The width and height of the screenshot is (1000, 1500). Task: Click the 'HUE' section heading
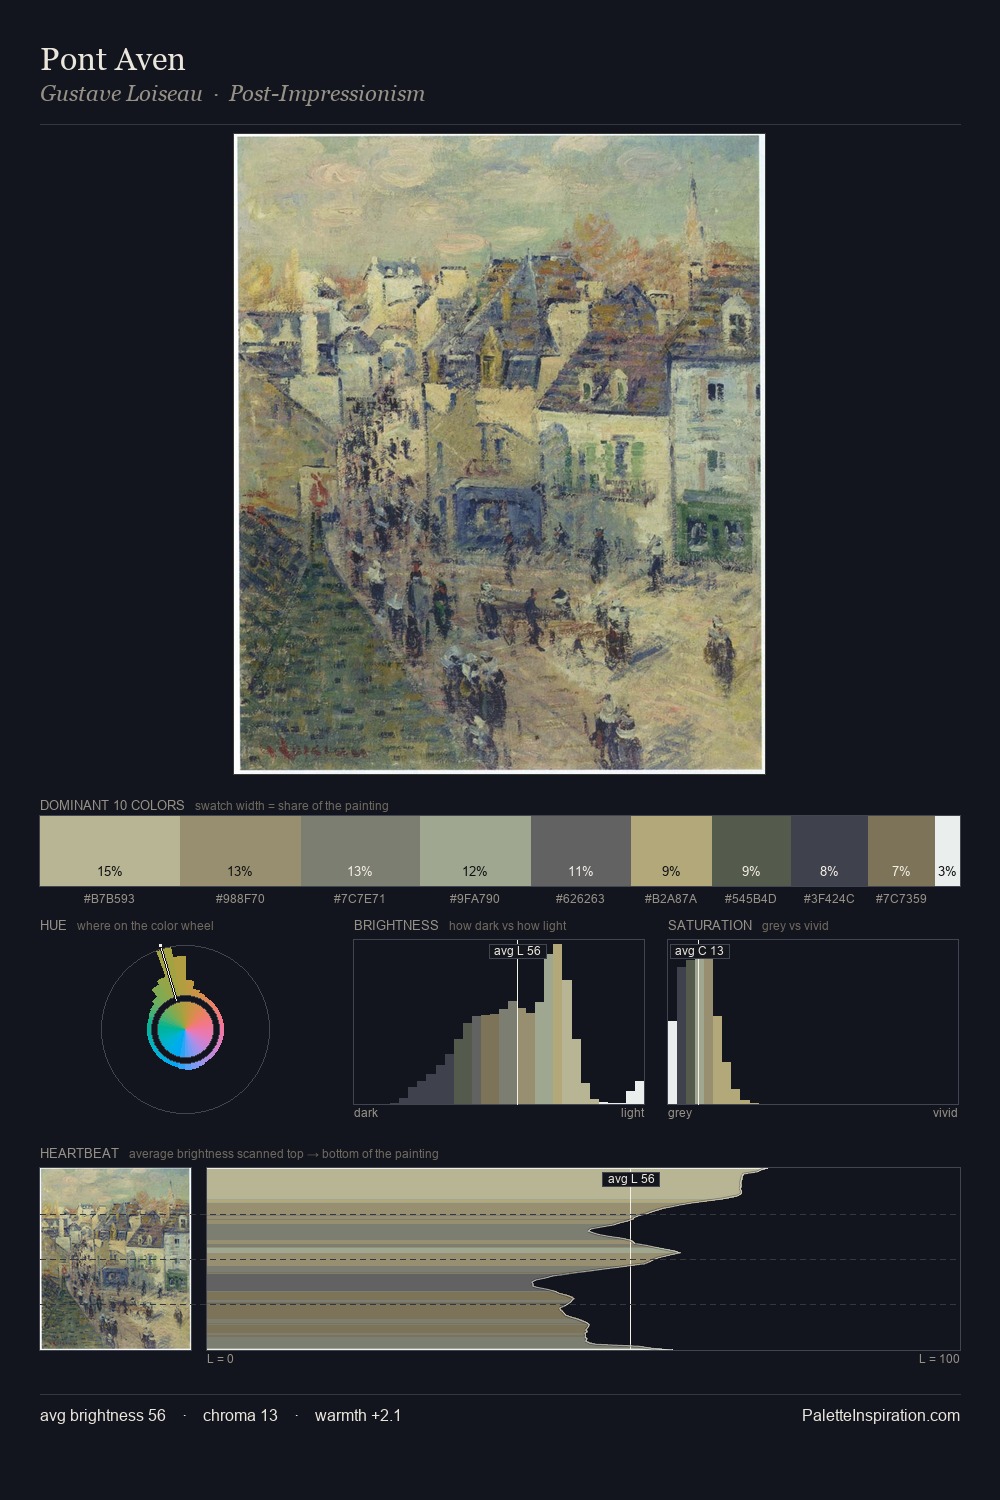pyautogui.click(x=53, y=925)
